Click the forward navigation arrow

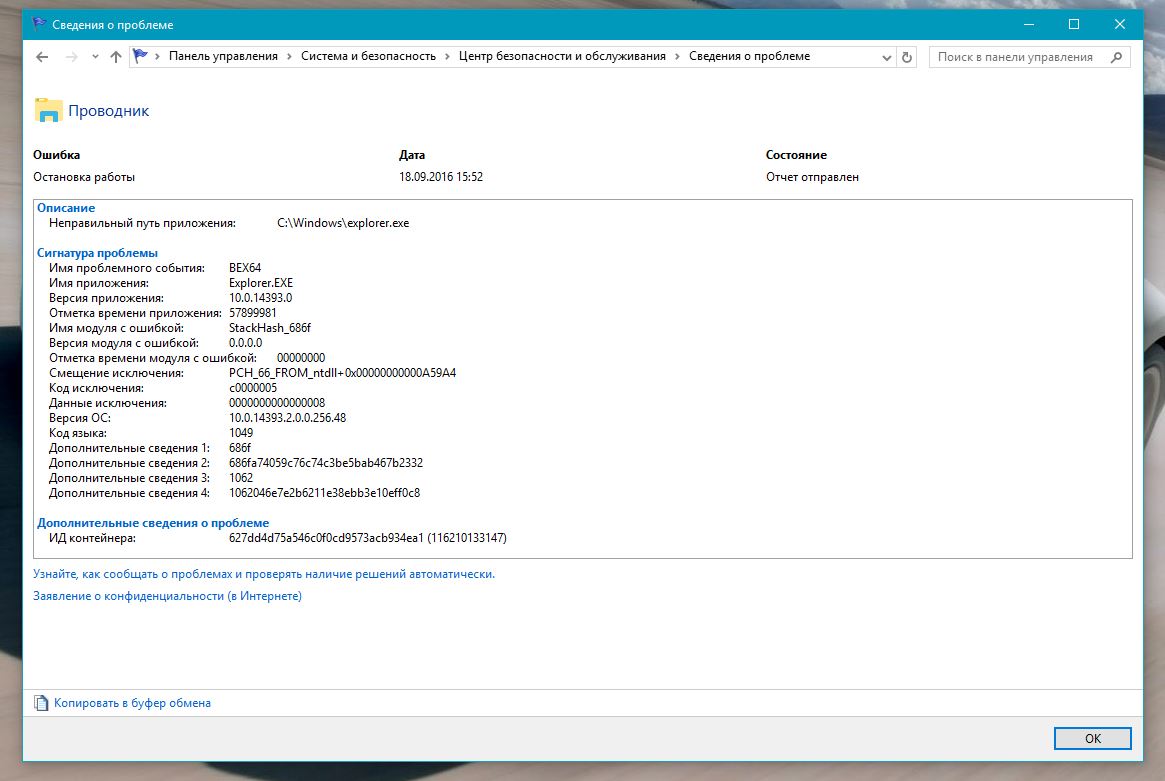point(71,57)
